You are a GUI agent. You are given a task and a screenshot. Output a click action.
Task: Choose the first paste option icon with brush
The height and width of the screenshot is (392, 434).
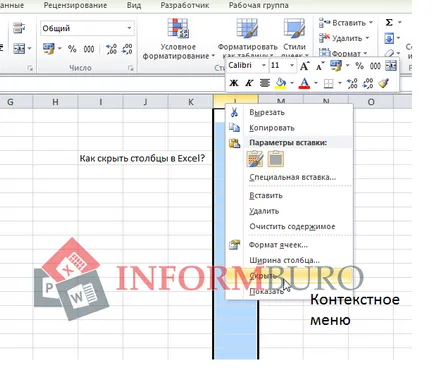(x=255, y=159)
